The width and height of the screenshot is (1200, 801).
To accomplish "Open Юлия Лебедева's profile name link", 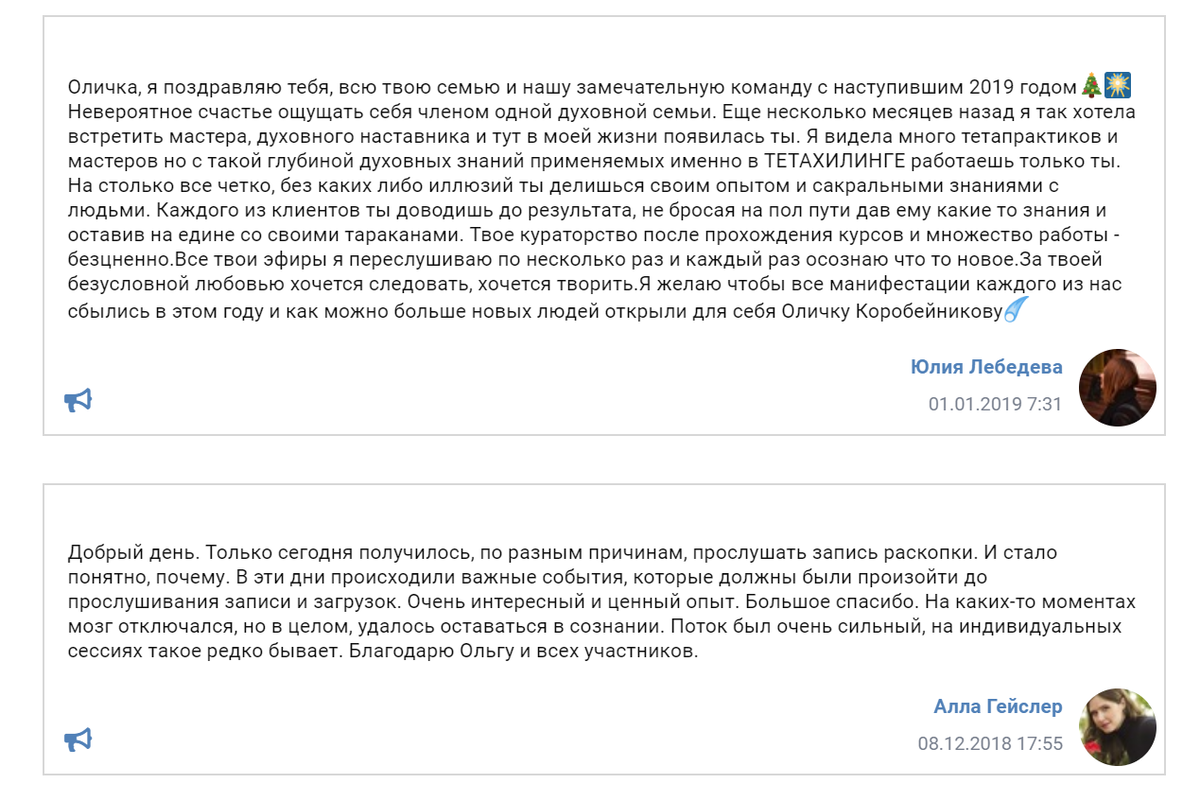I will [x=987, y=367].
